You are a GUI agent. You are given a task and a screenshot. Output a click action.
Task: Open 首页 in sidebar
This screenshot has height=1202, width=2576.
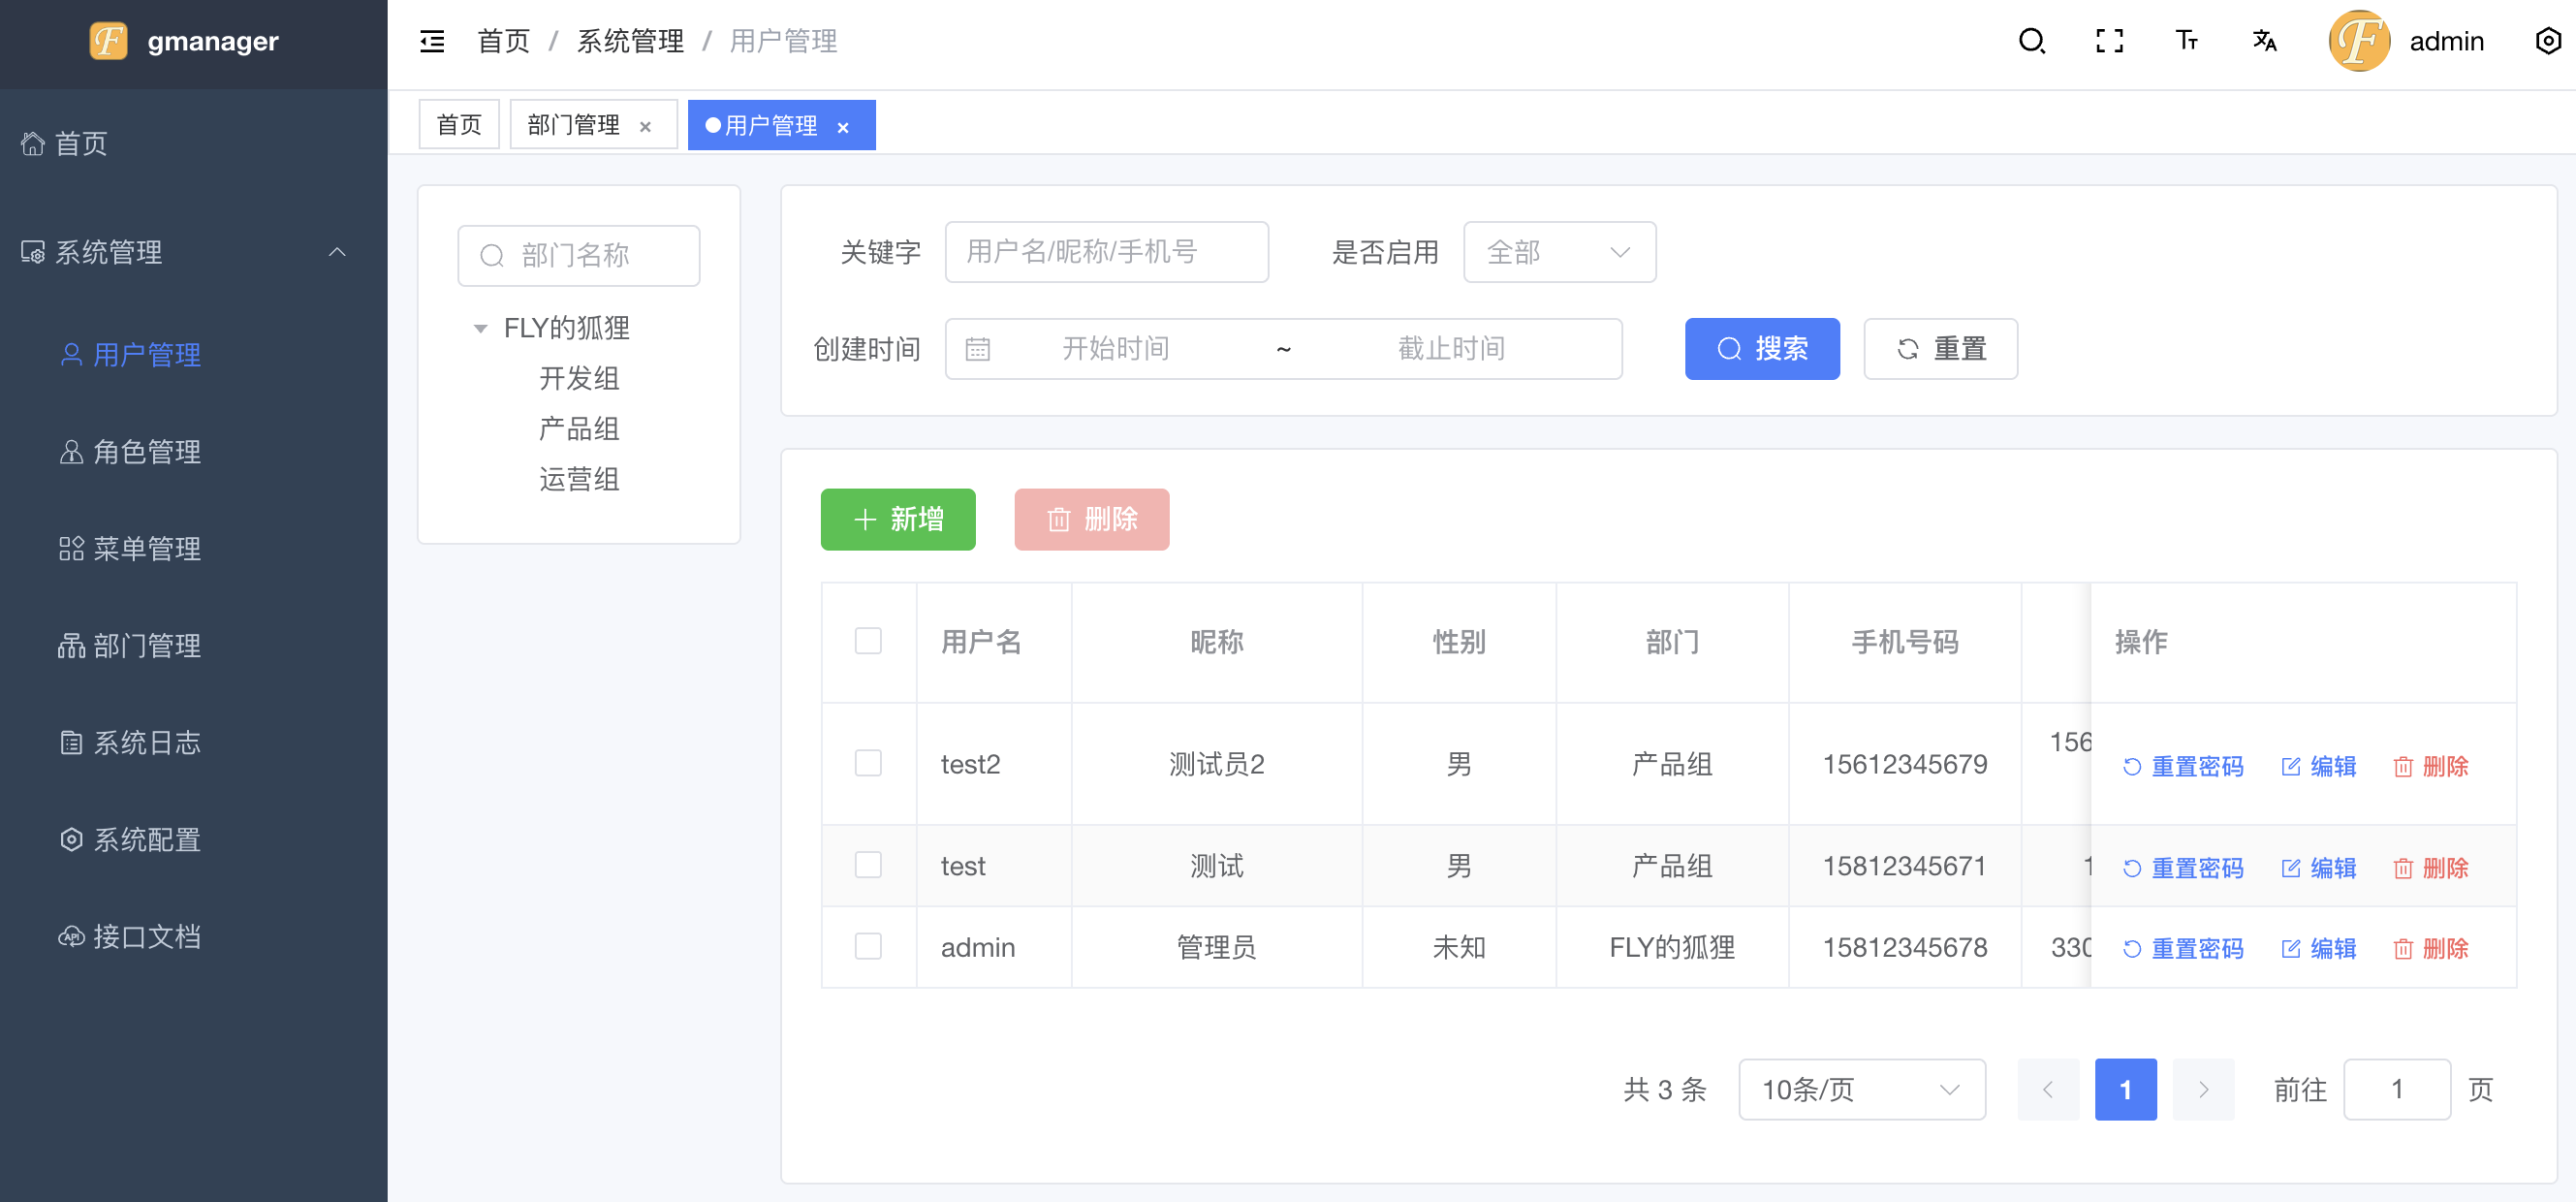pos(194,143)
